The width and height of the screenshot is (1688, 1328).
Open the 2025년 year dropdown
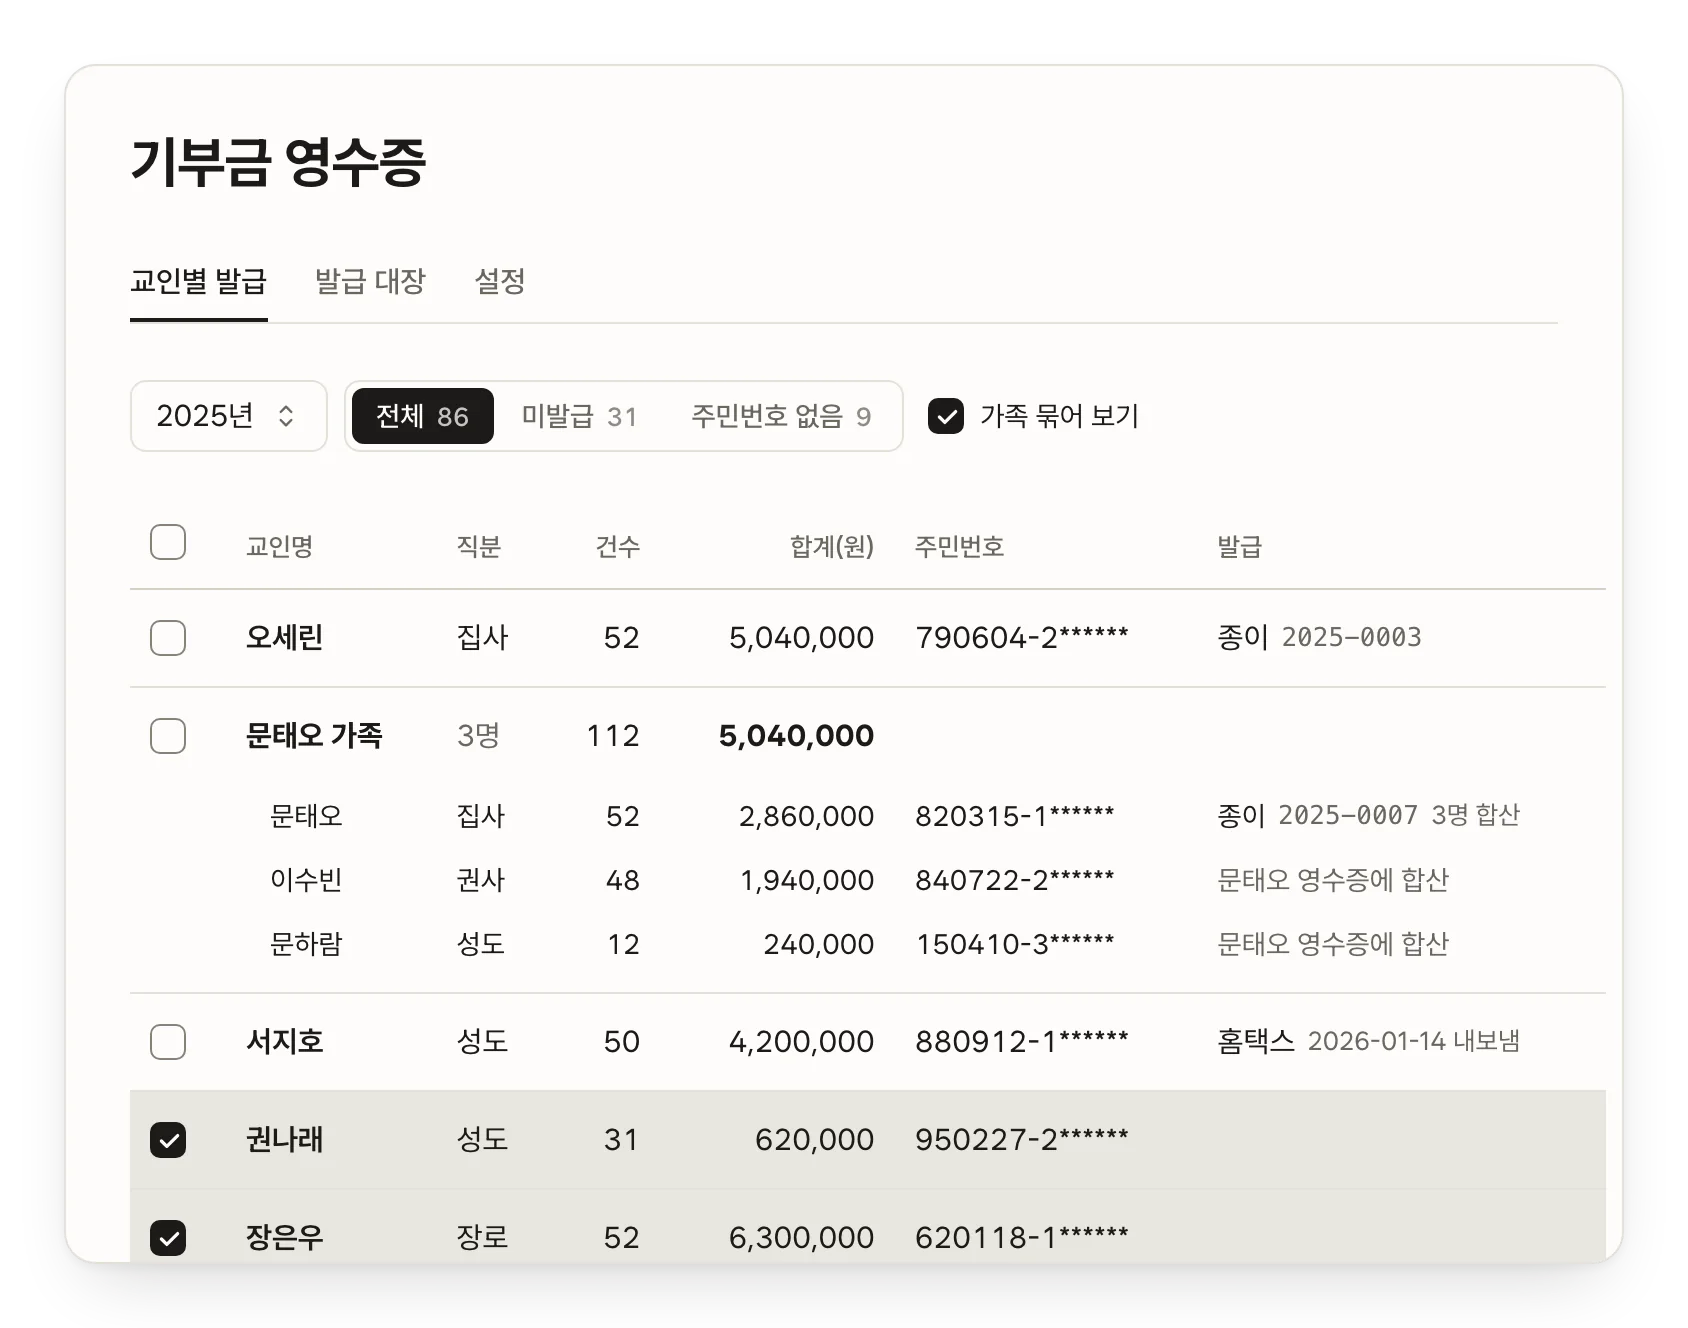228,416
